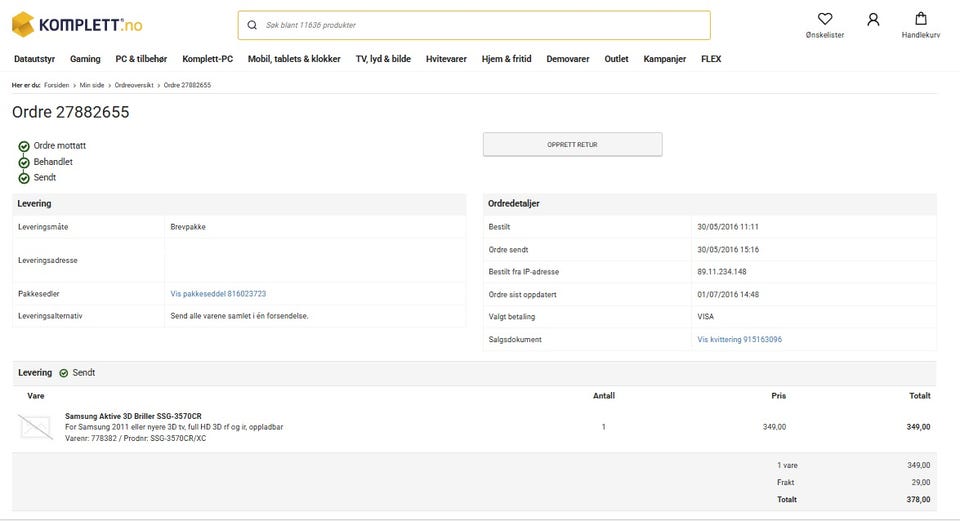Open the PC & tilbehør menu
The image size is (960, 521).
click(141, 59)
